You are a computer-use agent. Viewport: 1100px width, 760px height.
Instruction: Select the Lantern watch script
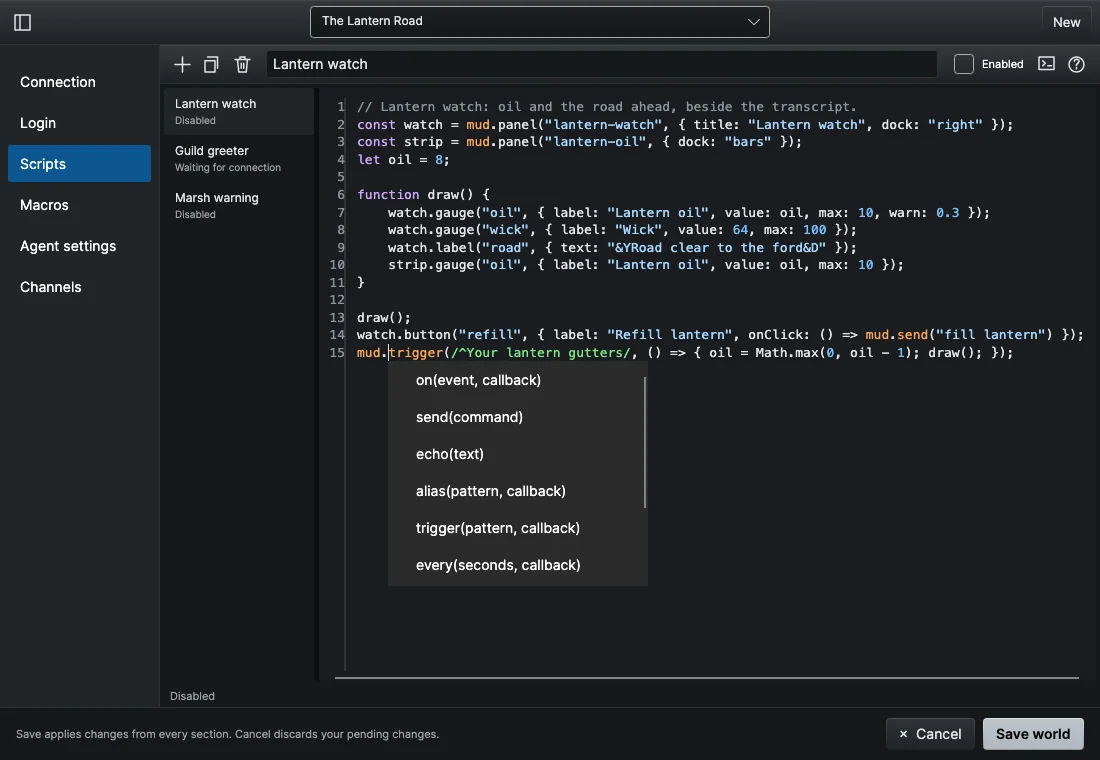pyautogui.click(x=239, y=112)
